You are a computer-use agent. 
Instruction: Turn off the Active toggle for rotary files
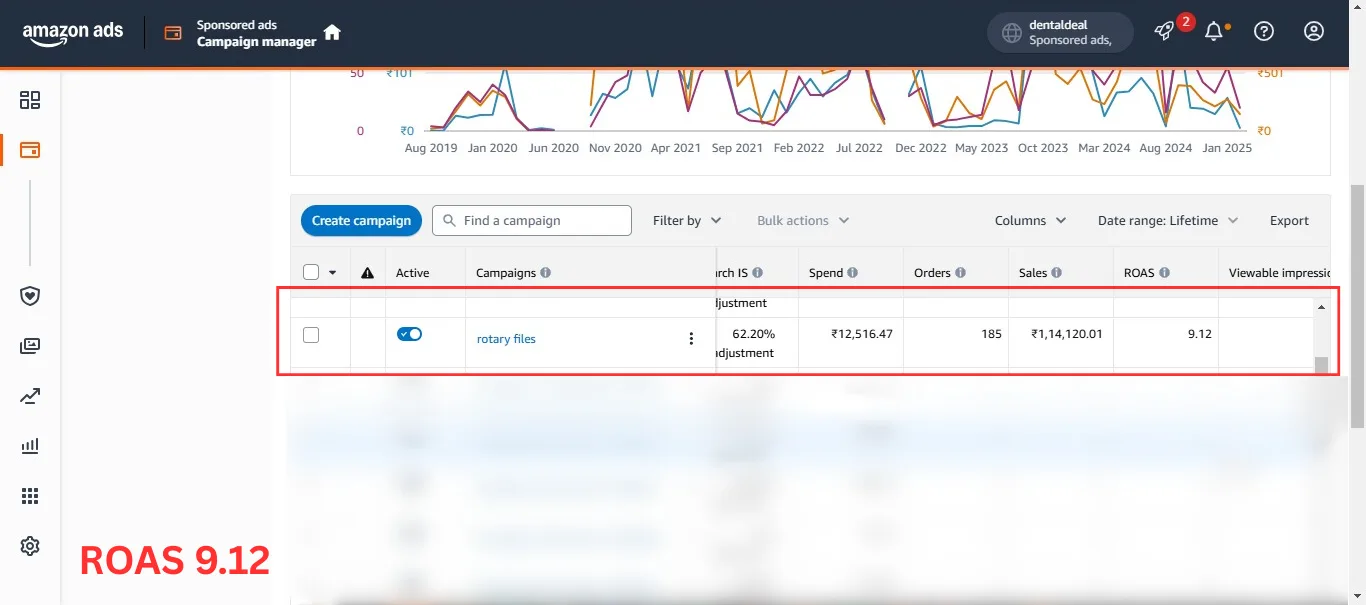tap(410, 334)
